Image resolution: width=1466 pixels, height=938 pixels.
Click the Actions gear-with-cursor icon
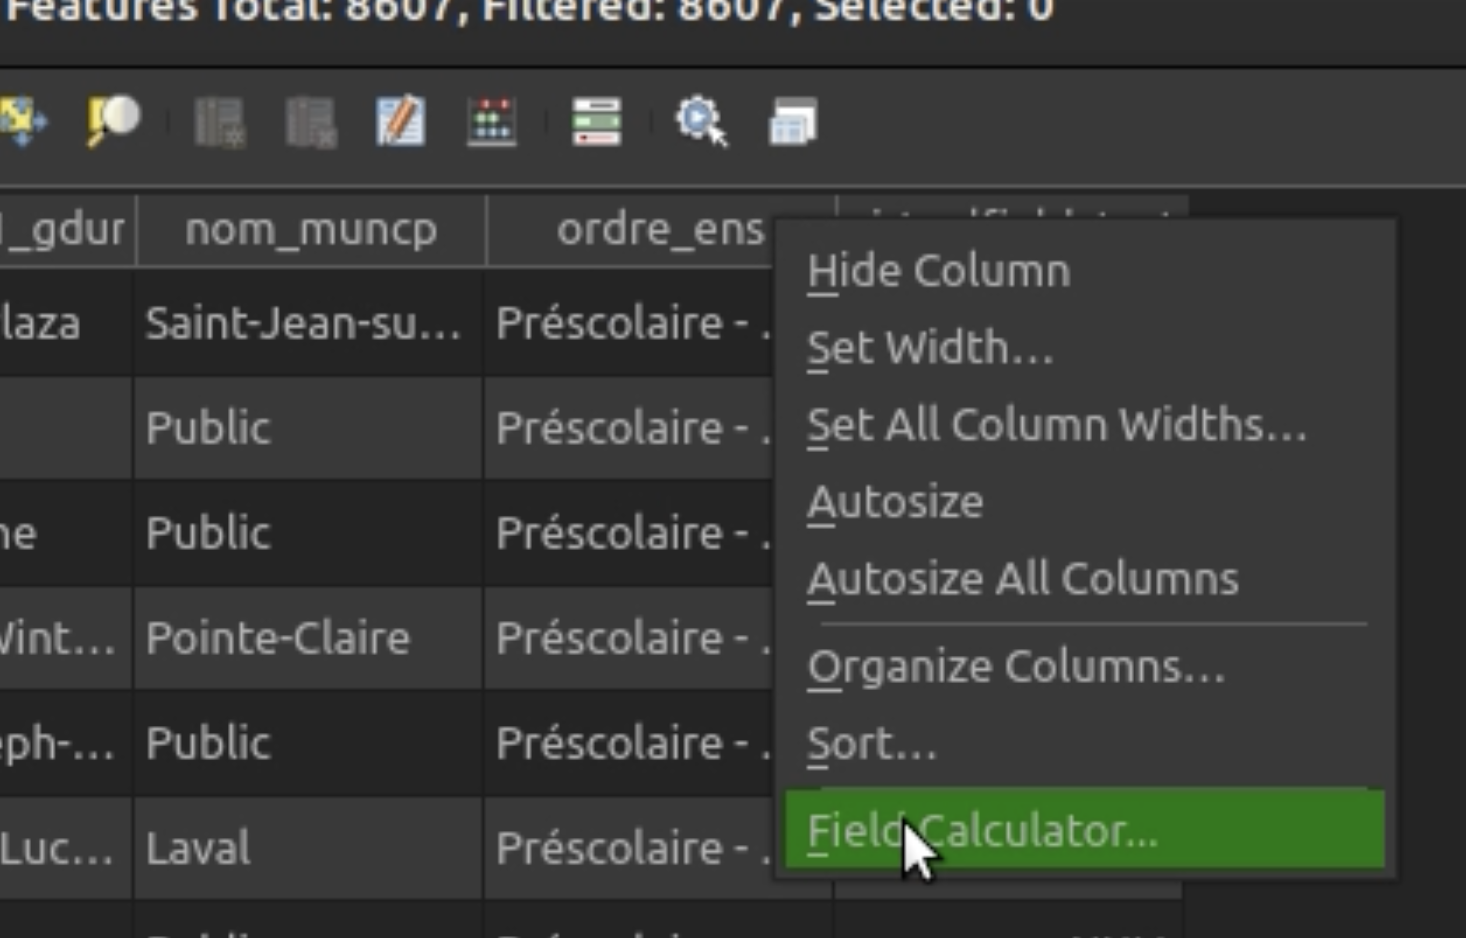click(x=701, y=121)
